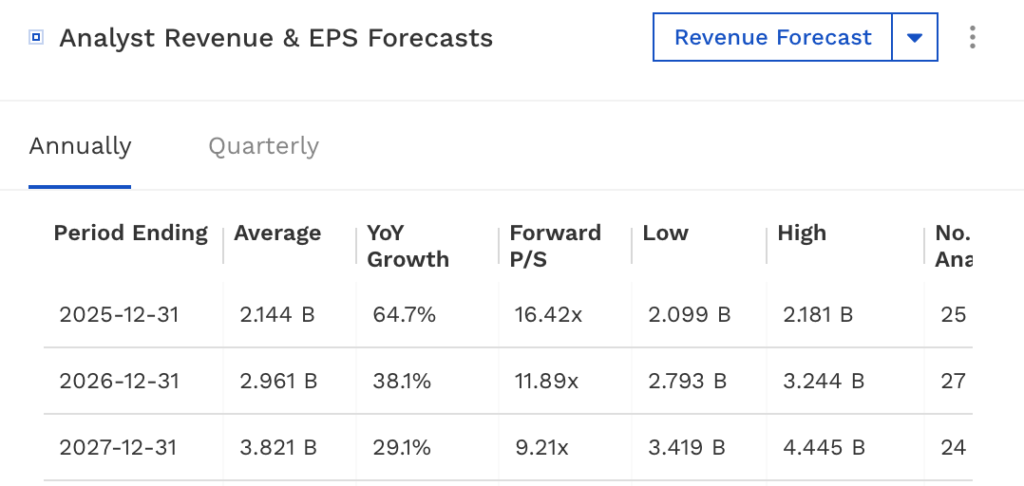Select the Annually tab
1024x486 pixels.
click(x=80, y=146)
